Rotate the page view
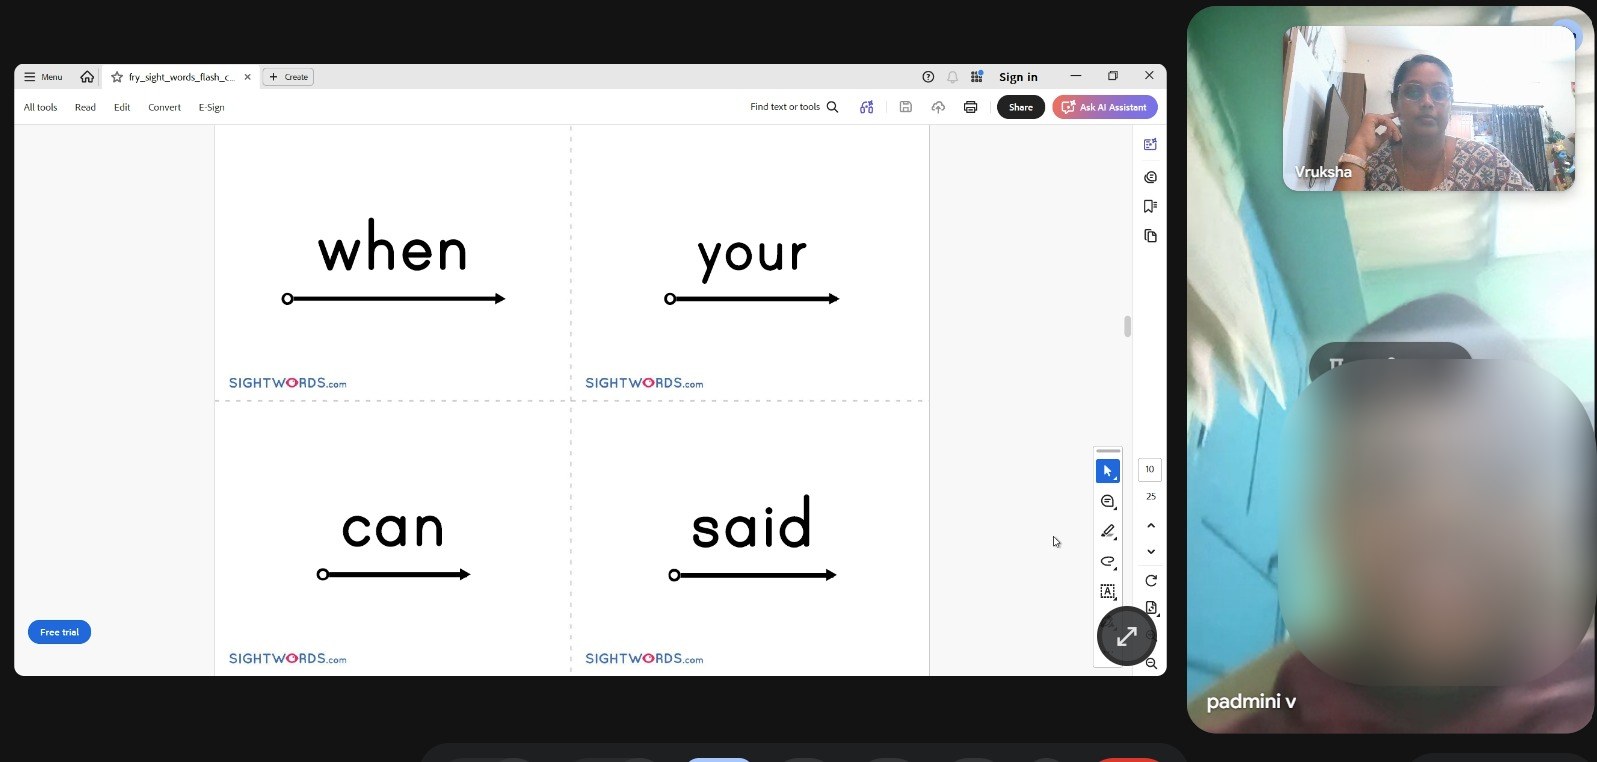Screen dimensions: 1597x762 [x=1151, y=581]
